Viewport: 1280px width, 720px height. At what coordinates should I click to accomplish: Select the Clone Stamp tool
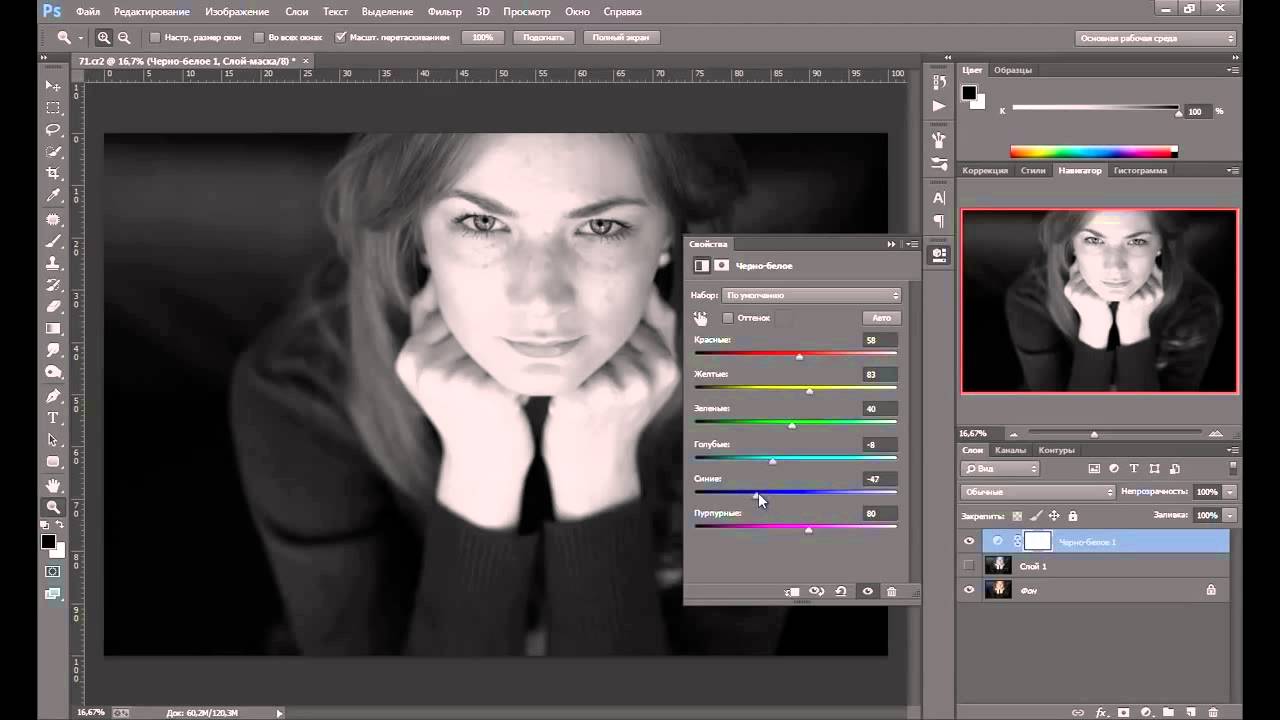[54, 263]
